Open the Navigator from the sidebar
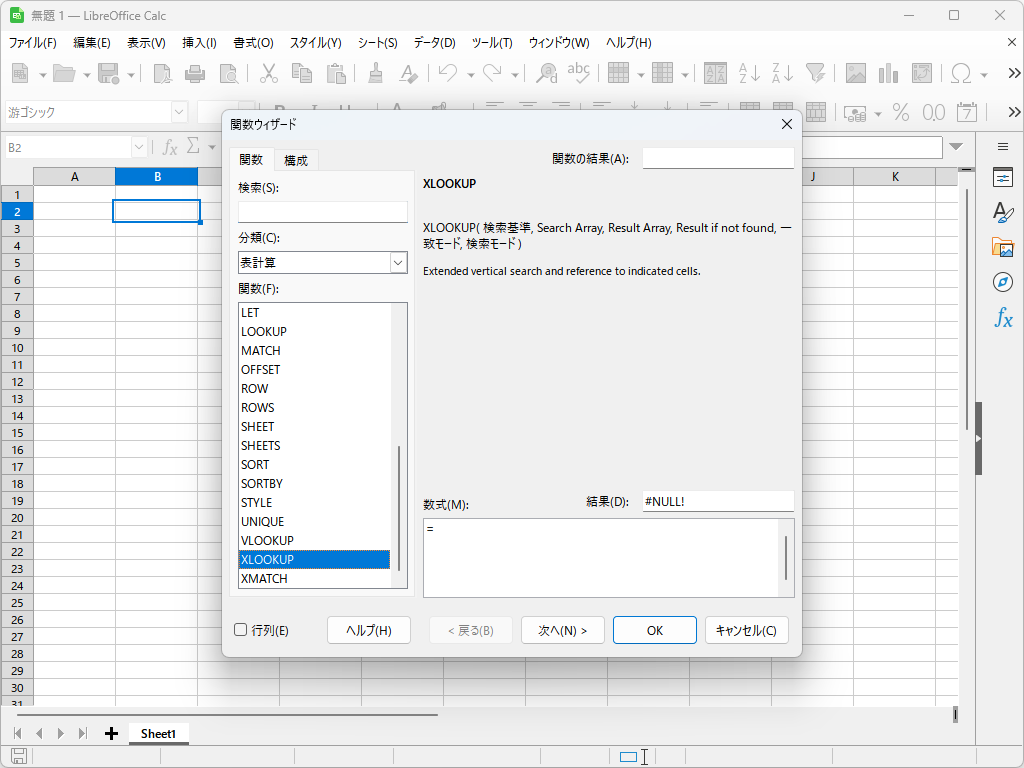 (x=1002, y=282)
